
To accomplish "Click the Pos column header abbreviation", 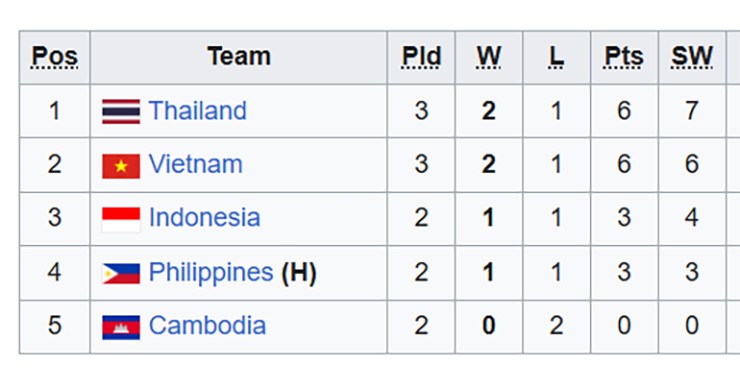I will 55,57.
